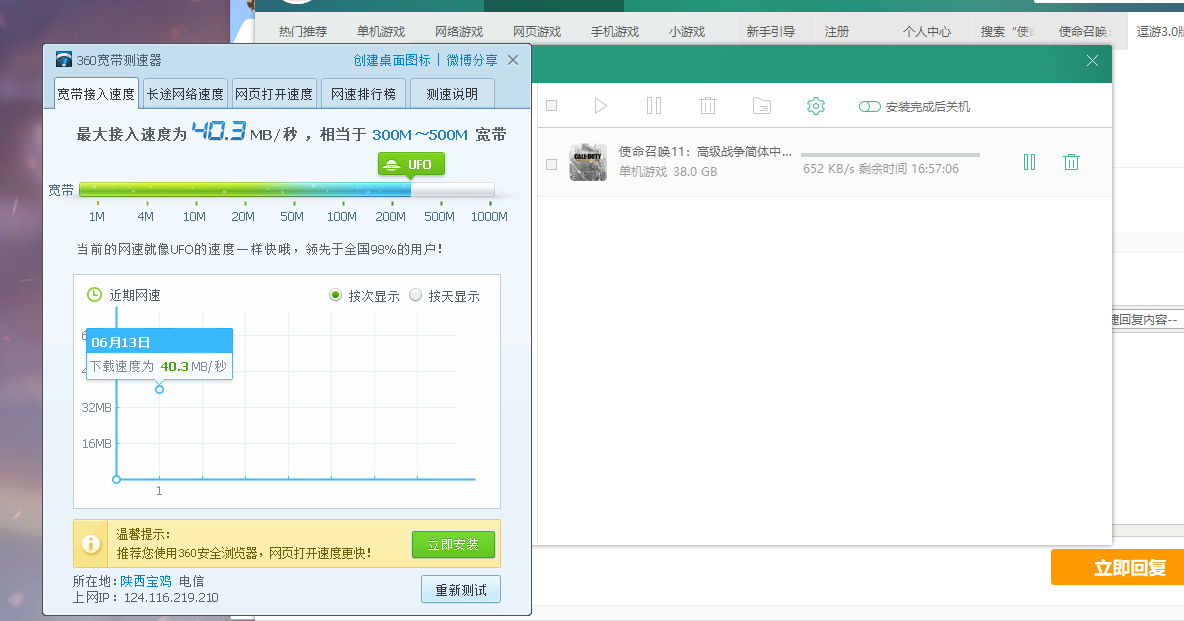Click the Call of Duty game thumbnail
Viewport: 1184px width, 621px height.
pos(588,162)
